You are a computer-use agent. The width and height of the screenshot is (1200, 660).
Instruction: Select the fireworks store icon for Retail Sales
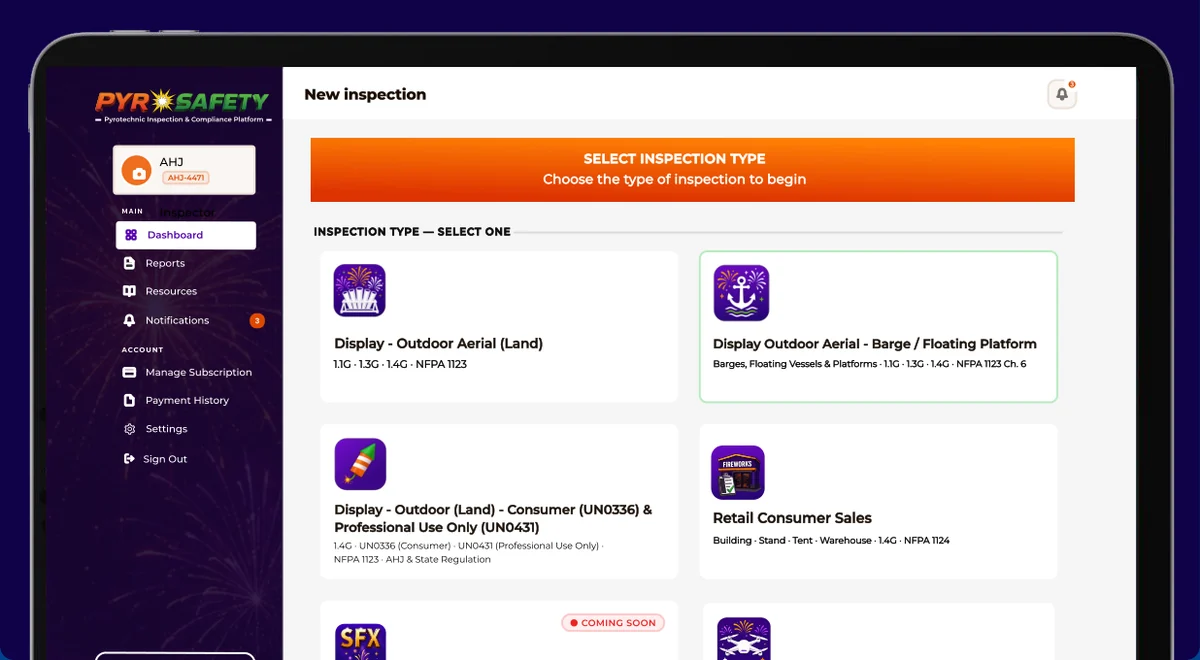(738, 472)
